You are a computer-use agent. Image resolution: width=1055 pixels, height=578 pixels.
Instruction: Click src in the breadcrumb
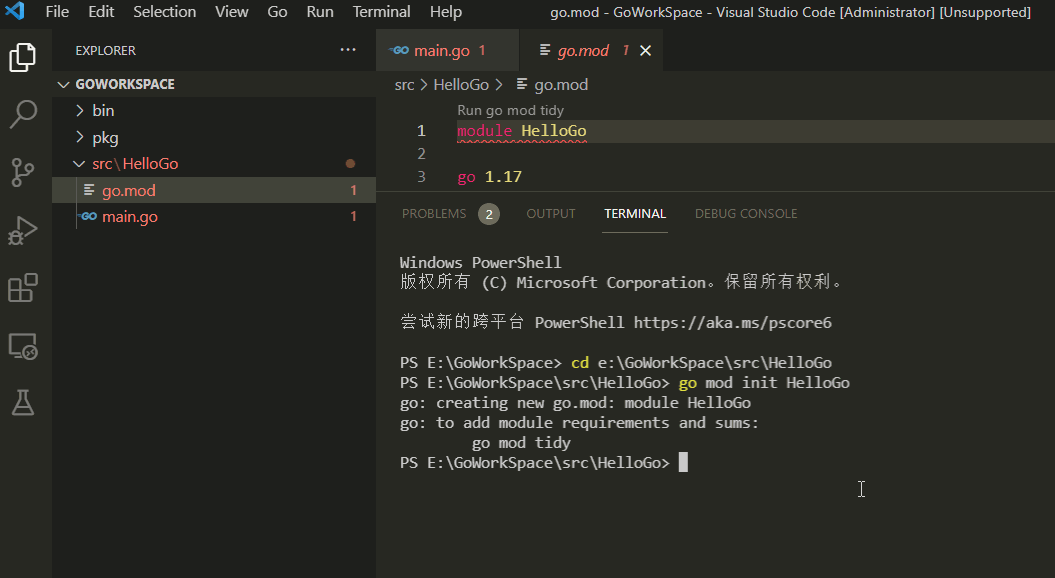click(x=404, y=85)
